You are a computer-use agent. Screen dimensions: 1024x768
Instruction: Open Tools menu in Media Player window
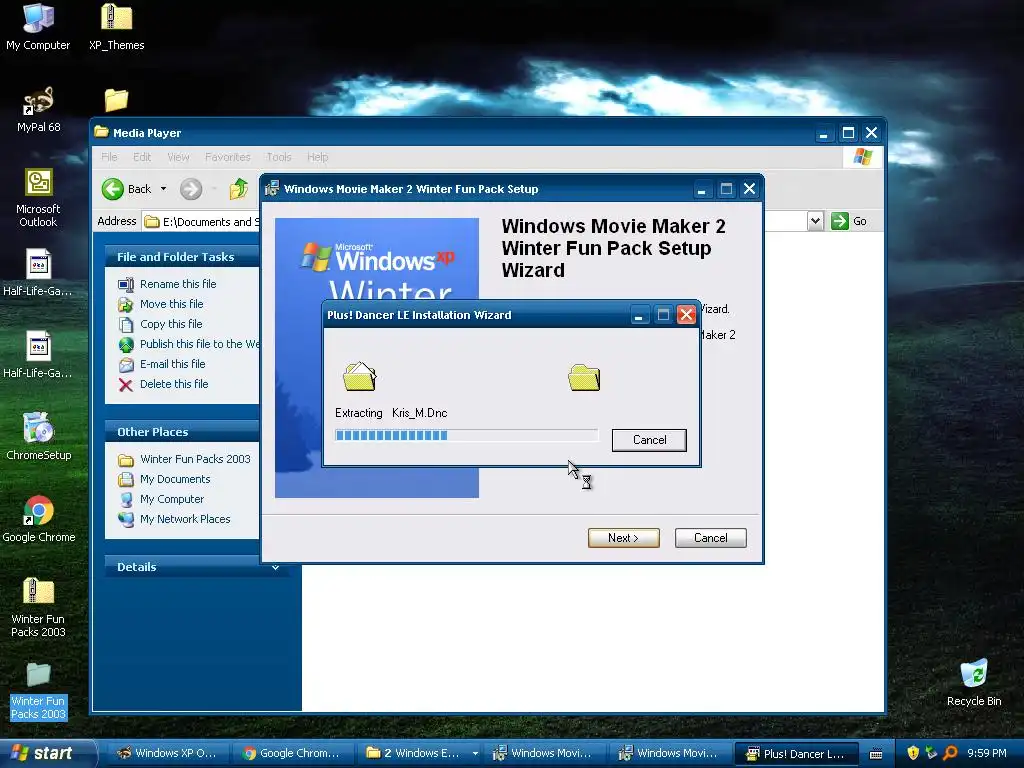(279, 157)
